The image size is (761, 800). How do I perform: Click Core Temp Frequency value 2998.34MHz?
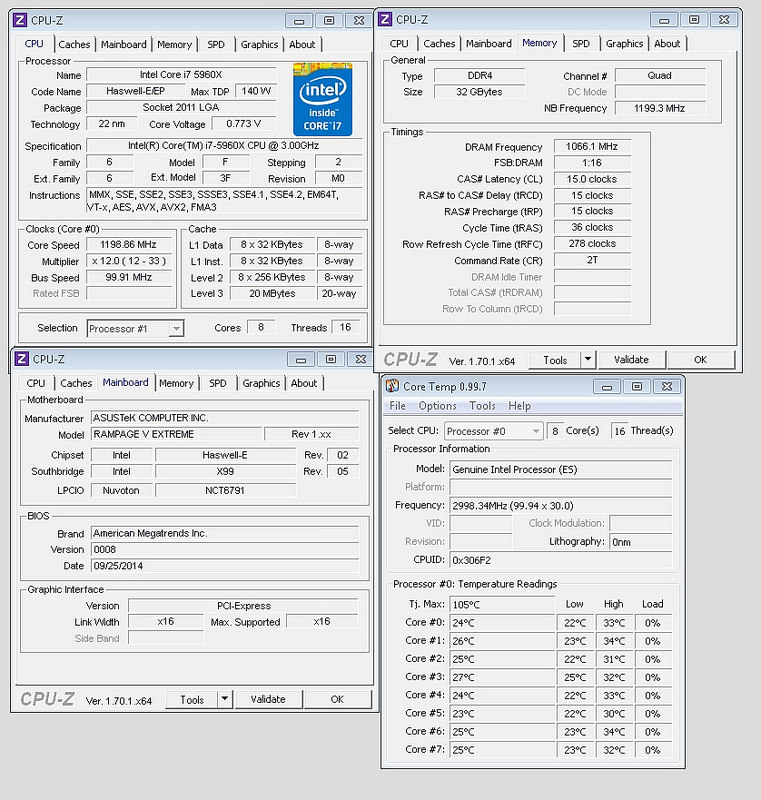[561, 506]
